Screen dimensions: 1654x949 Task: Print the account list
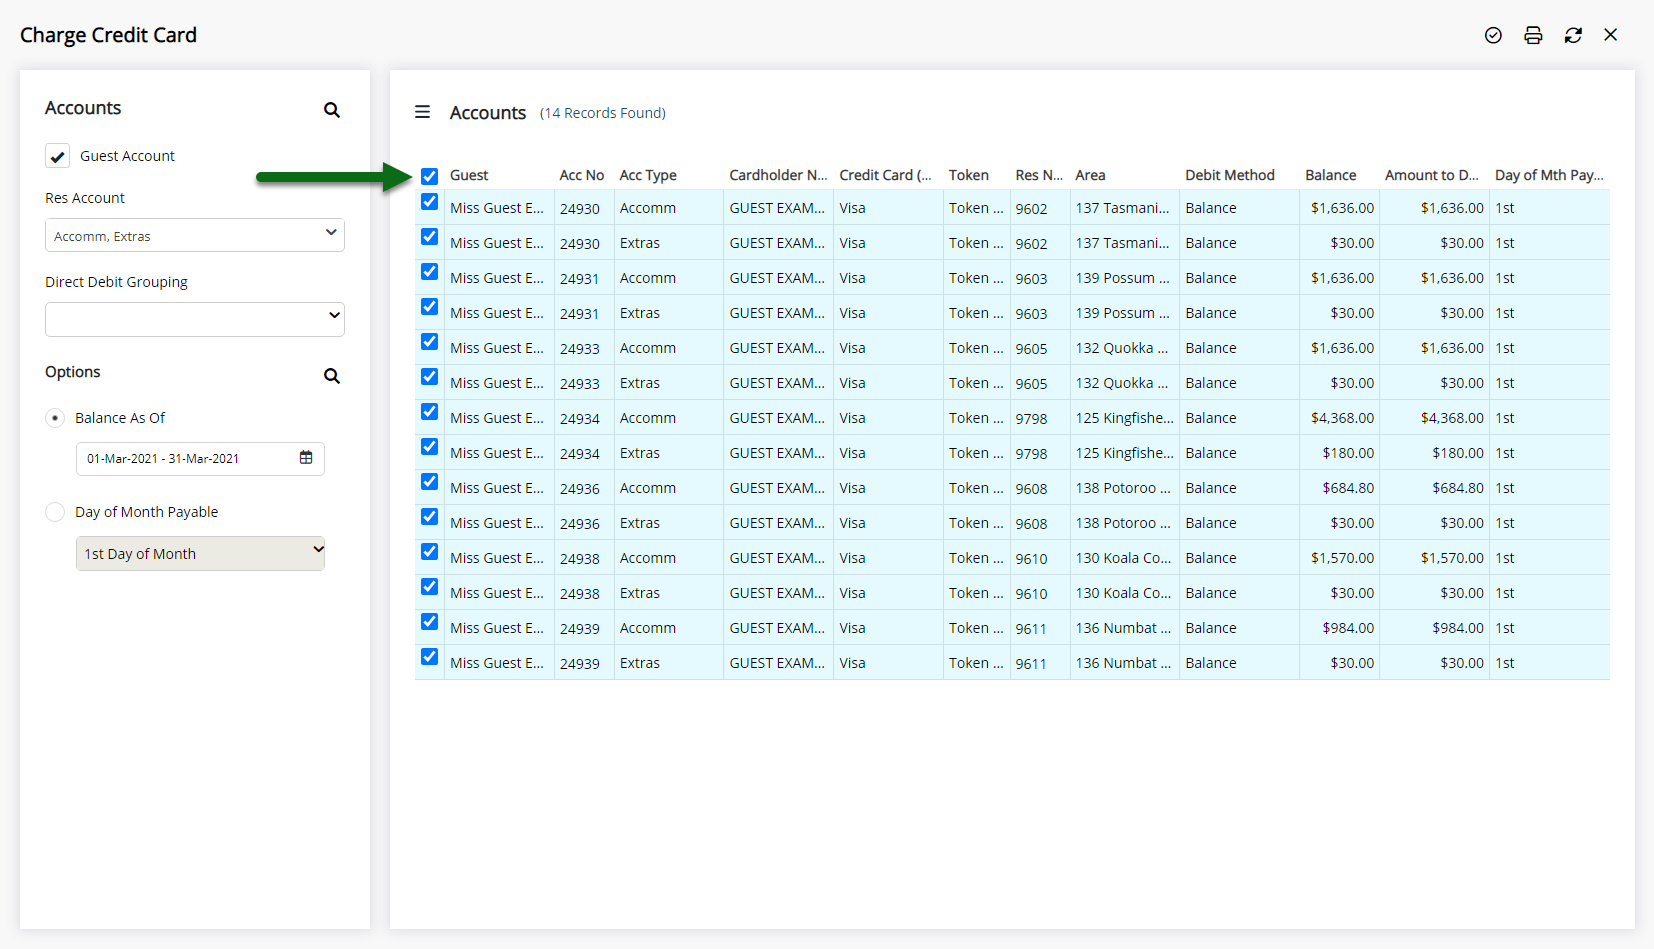point(1533,35)
